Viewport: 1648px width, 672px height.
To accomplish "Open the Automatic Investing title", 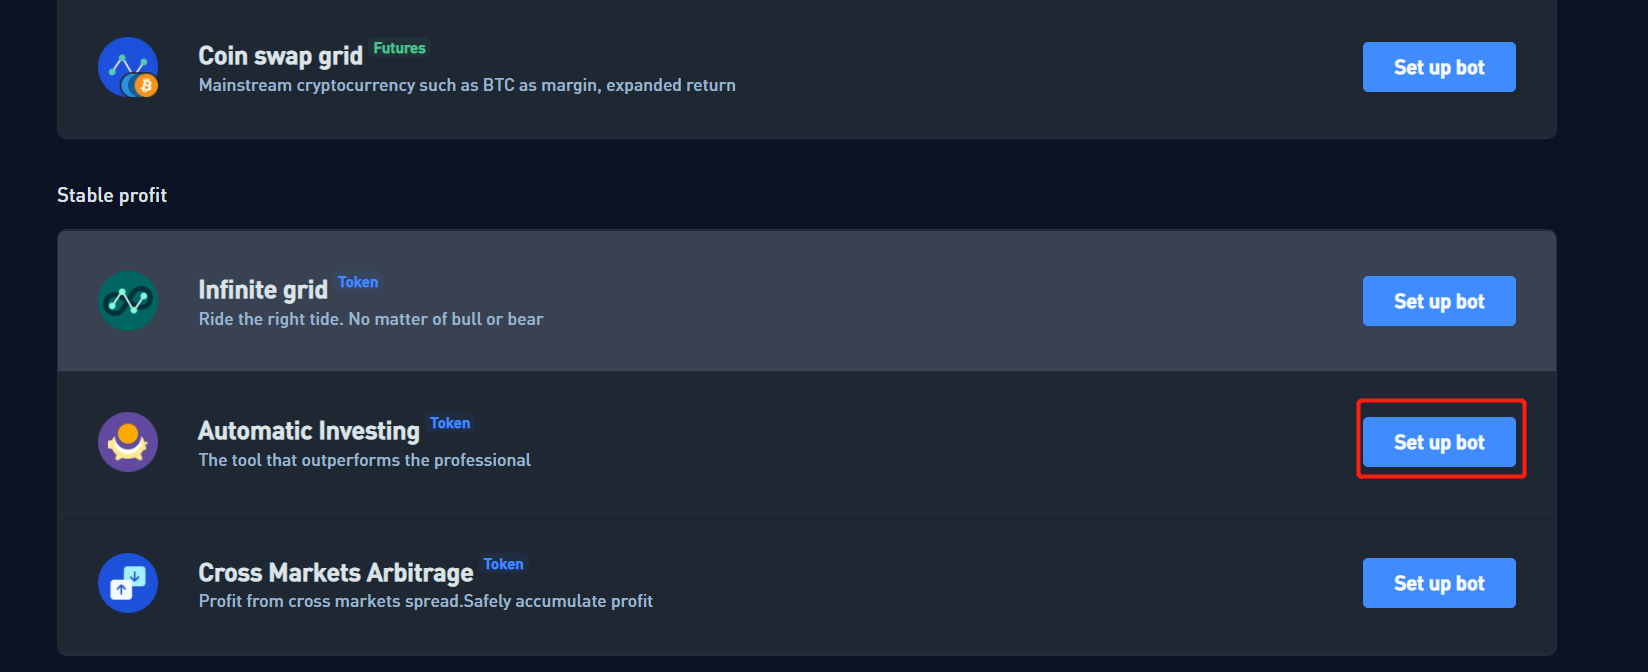I will (309, 431).
